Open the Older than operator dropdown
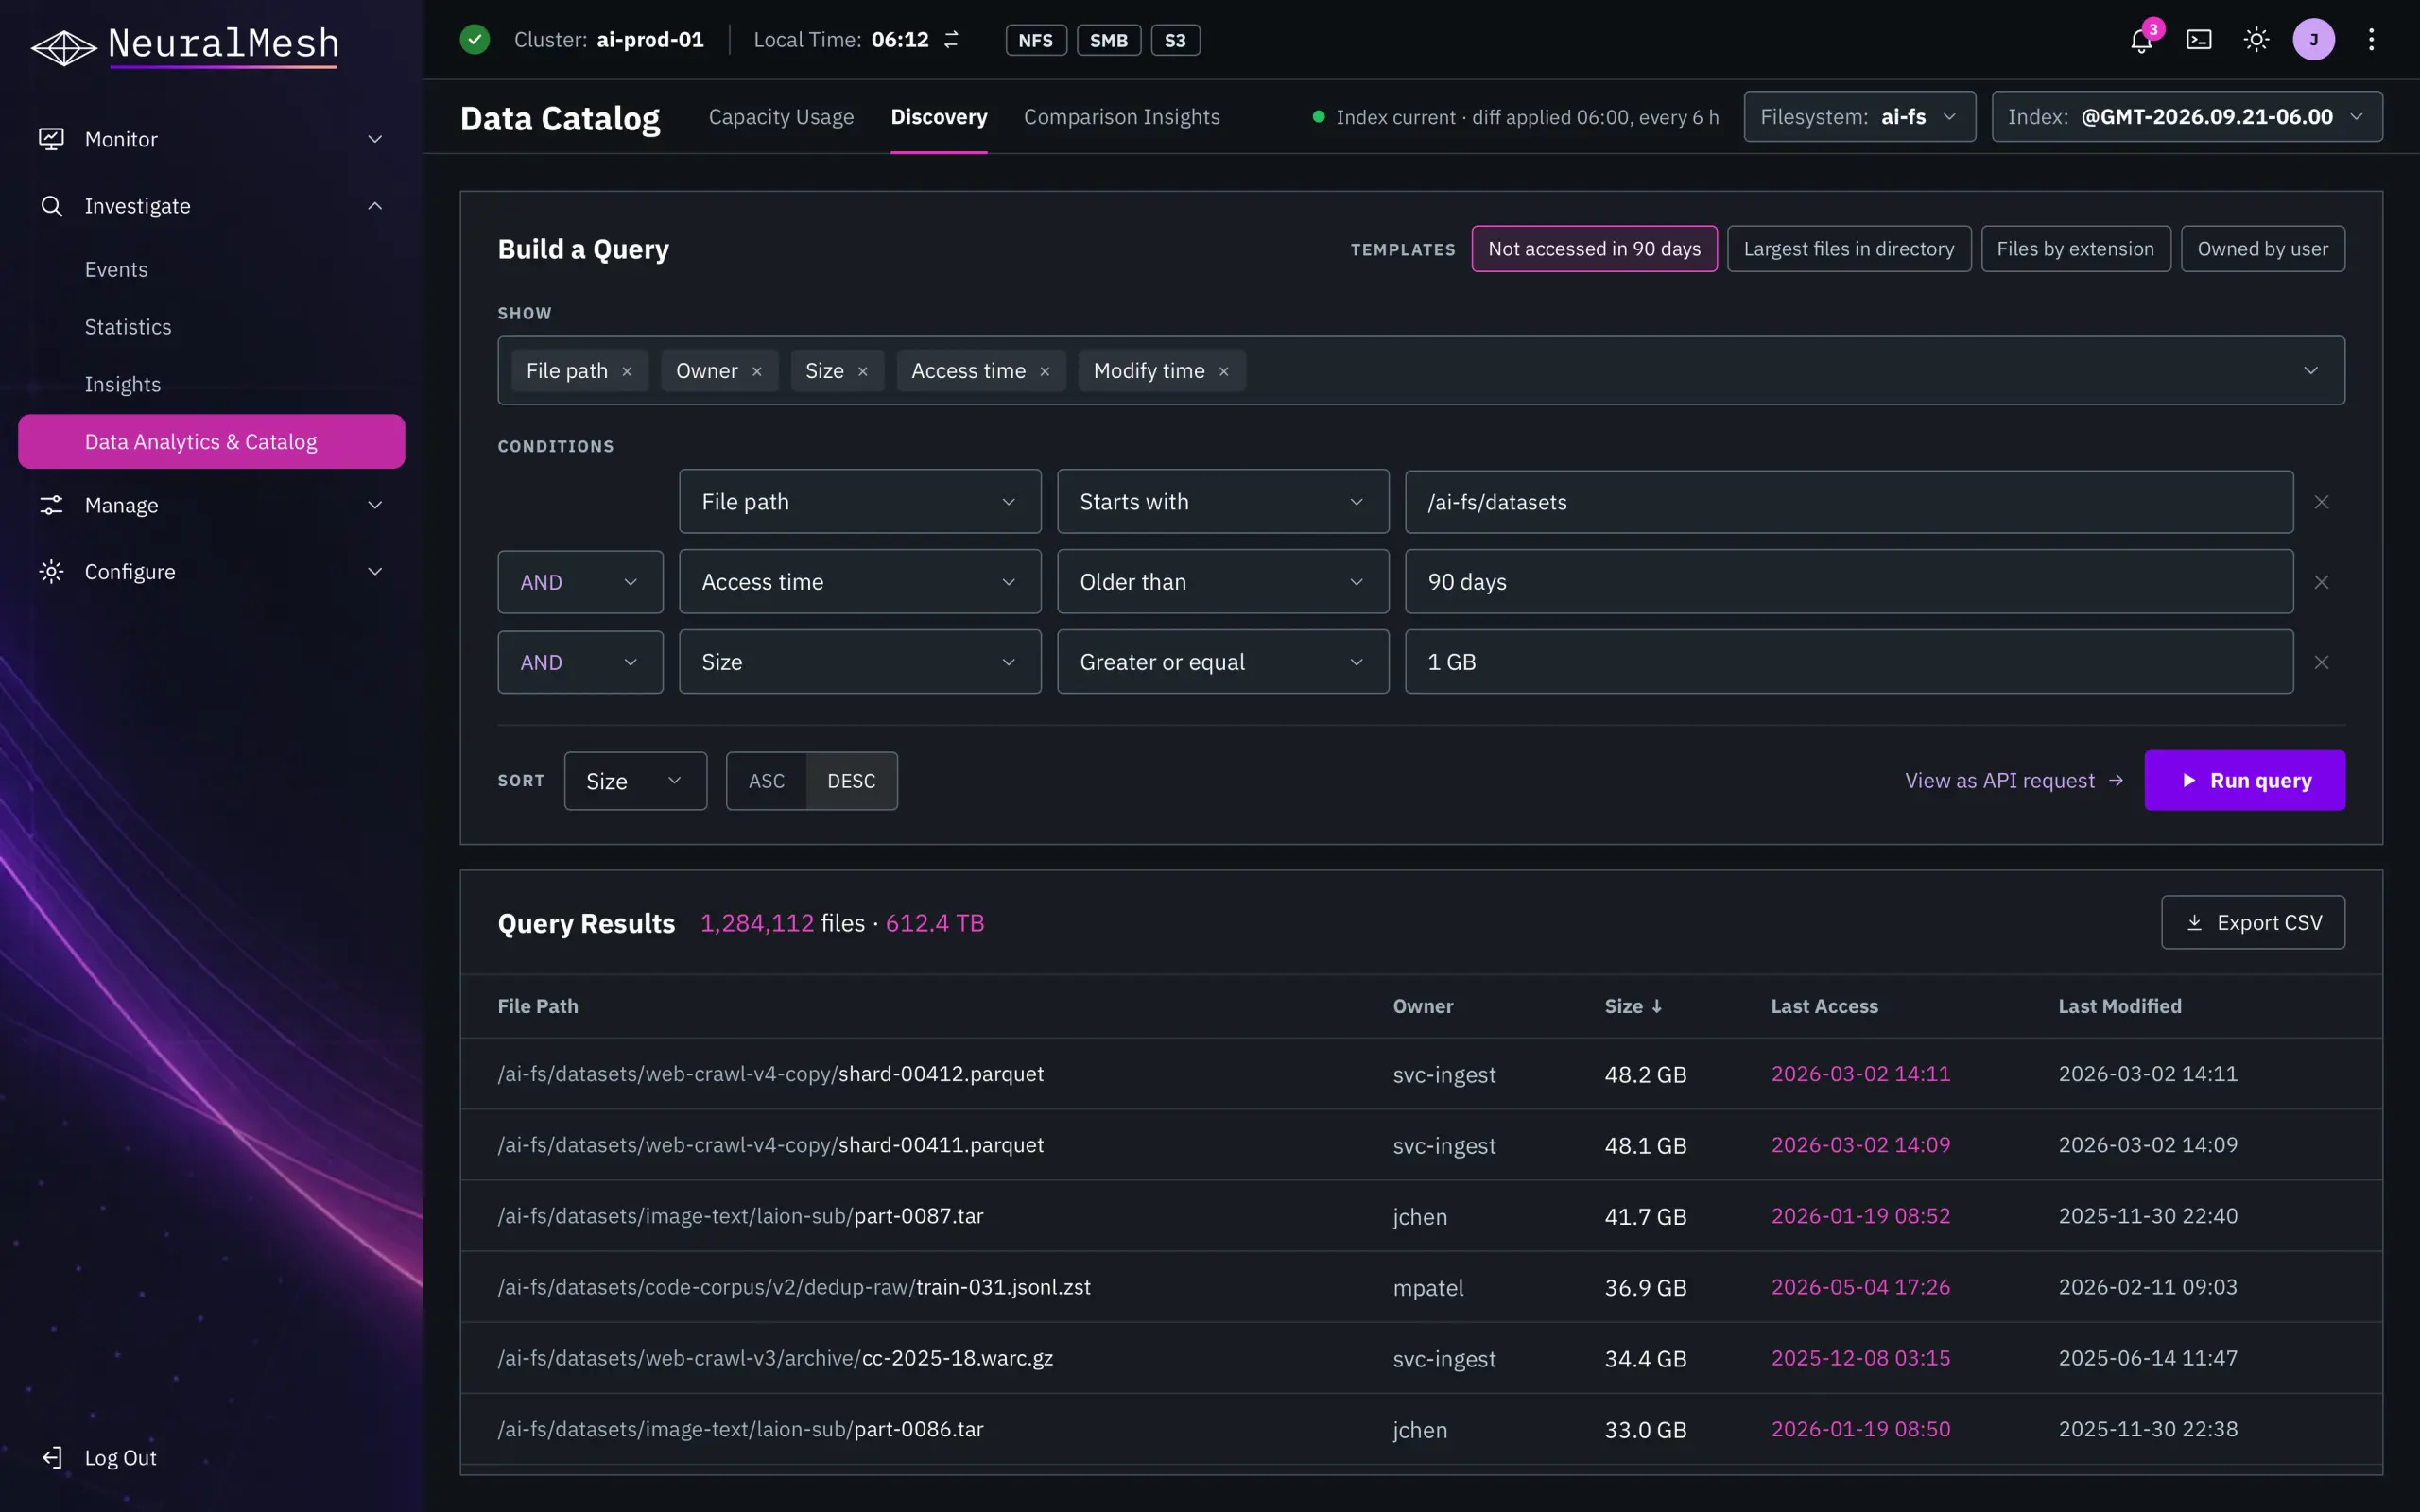2420x1512 pixels. [x=1222, y=582]
